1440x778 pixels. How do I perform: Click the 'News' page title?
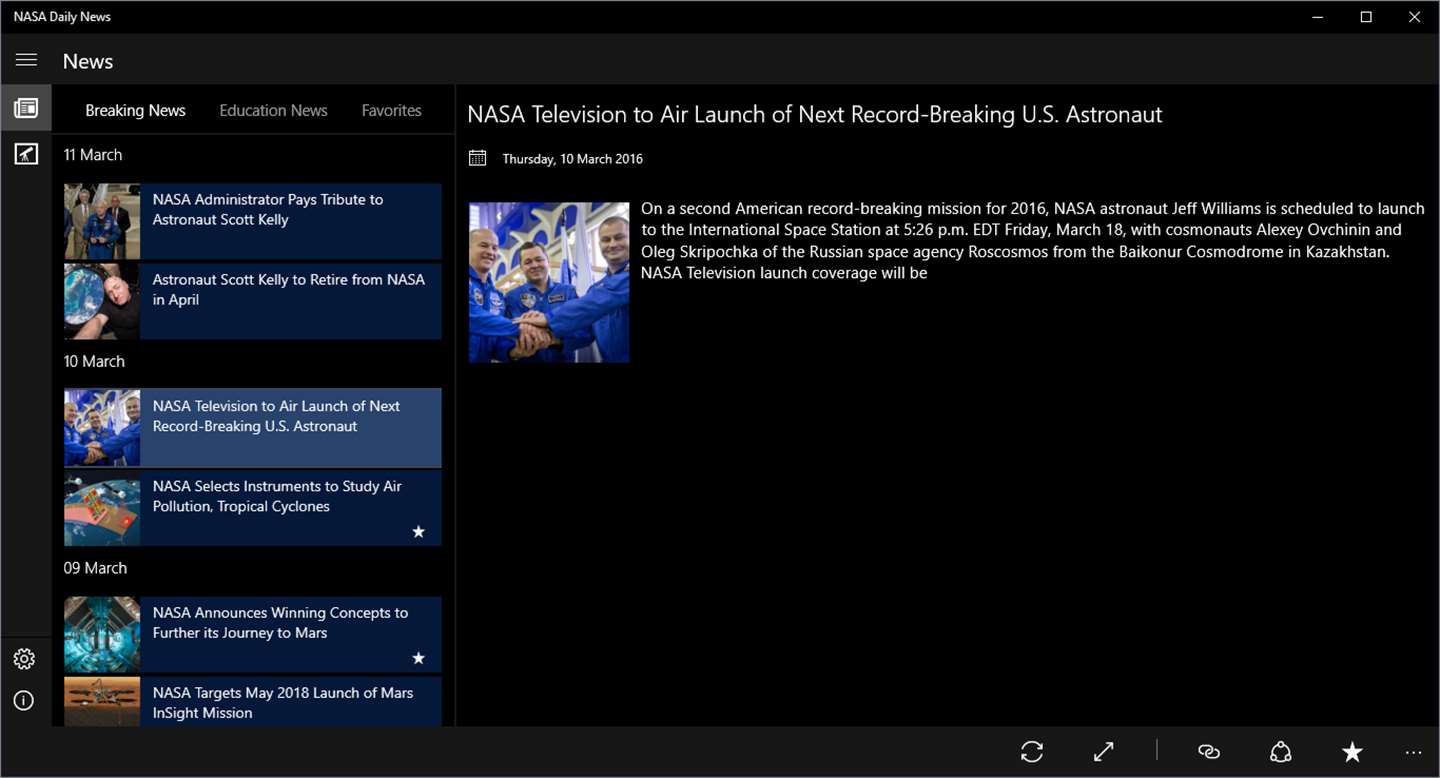88,61
